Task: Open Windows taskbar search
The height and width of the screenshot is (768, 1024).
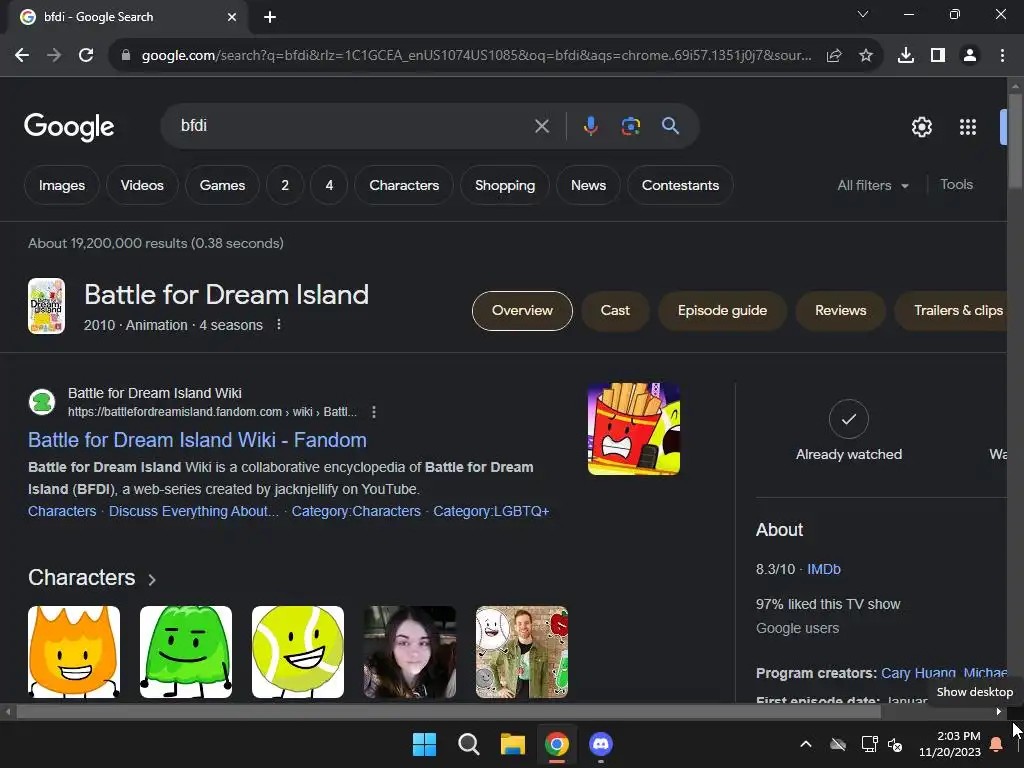Action: 468,744
